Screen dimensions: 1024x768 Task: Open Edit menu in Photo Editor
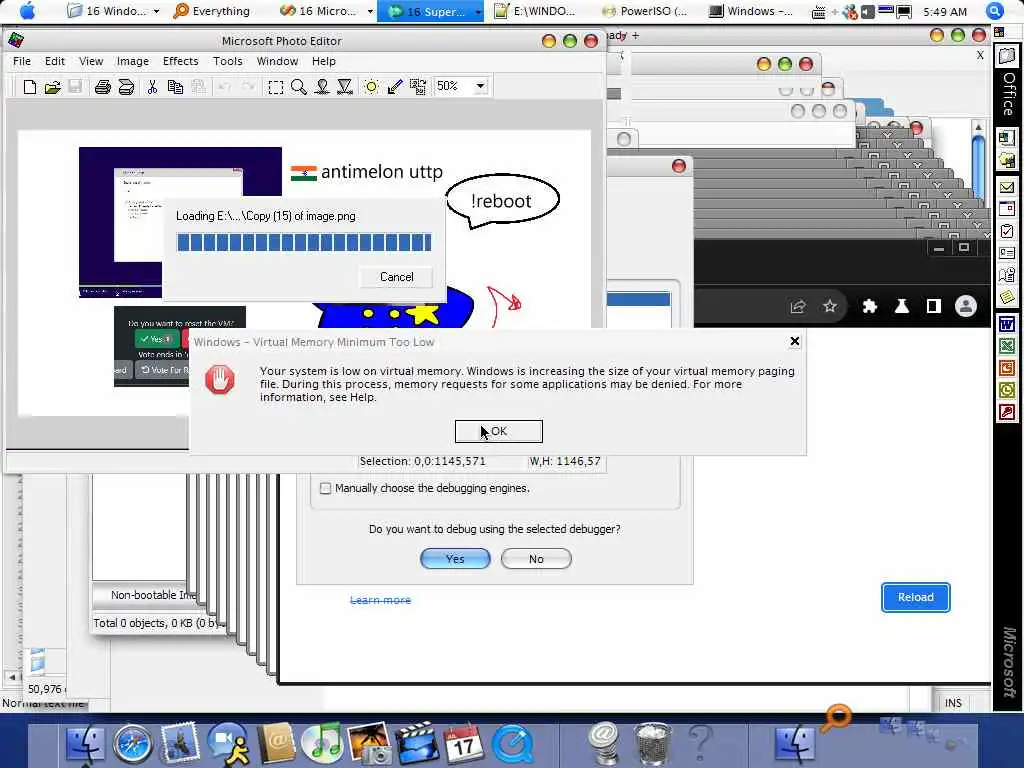[x=55, y=61]
